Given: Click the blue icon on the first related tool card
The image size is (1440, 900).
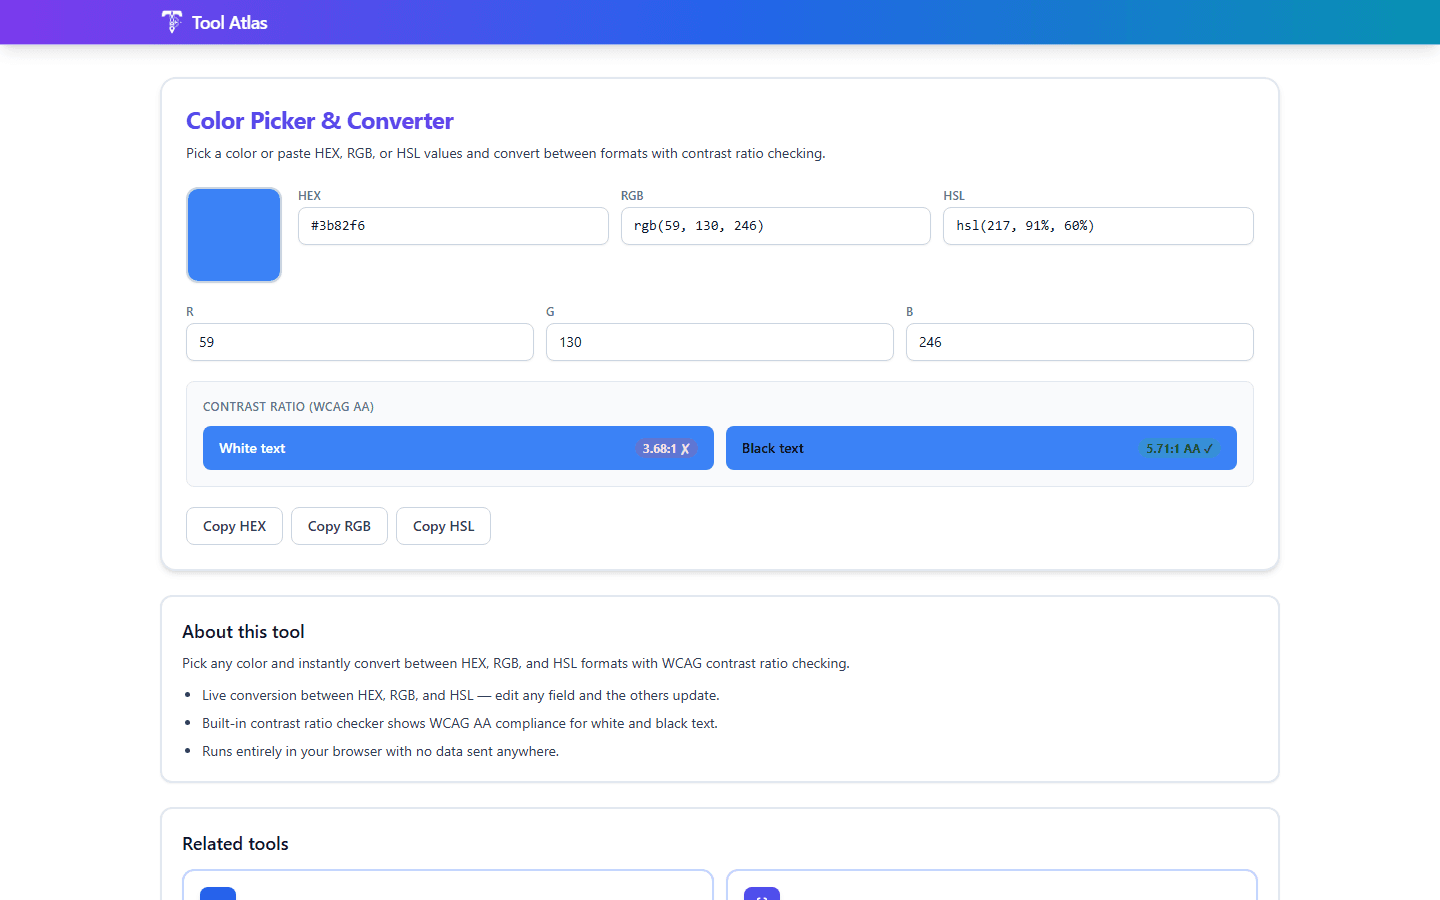Looking at the screenshot, I should (218, 893).
